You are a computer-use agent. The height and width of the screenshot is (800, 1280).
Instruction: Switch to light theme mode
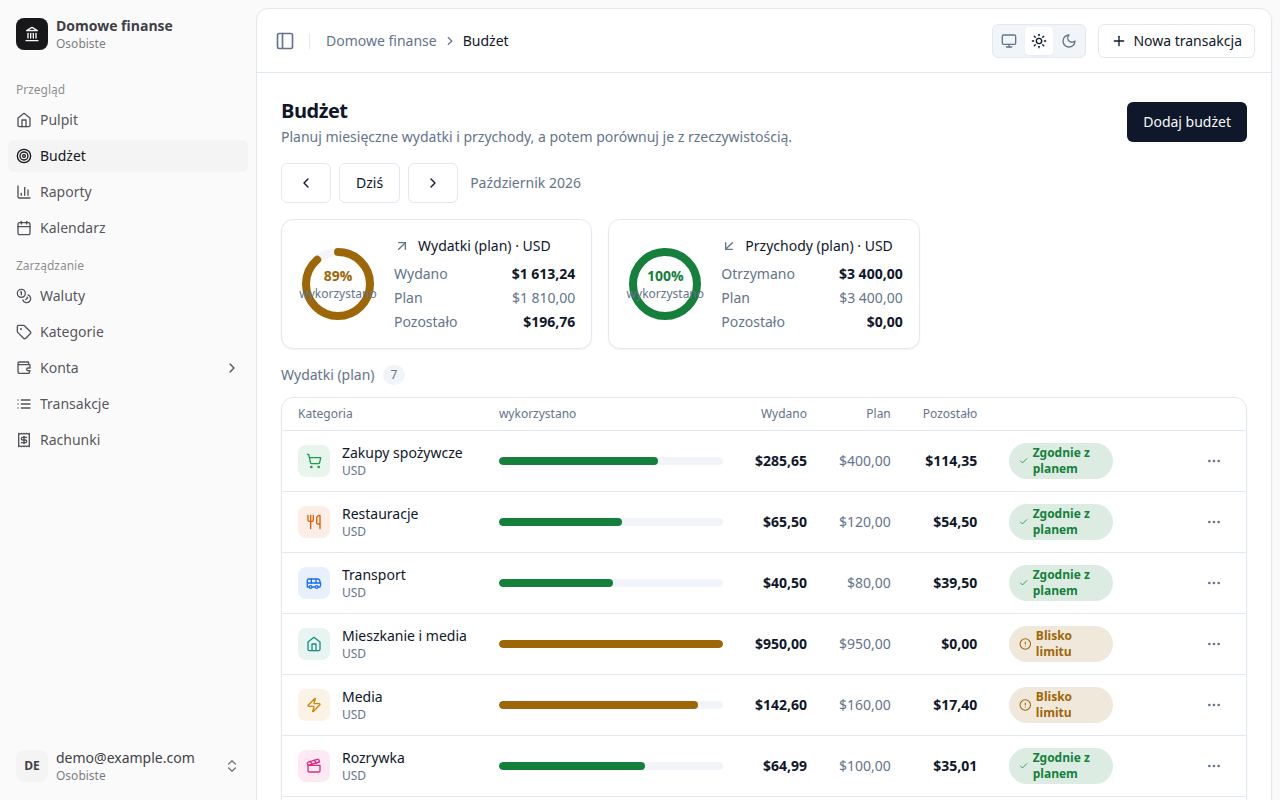[1039, 41]
